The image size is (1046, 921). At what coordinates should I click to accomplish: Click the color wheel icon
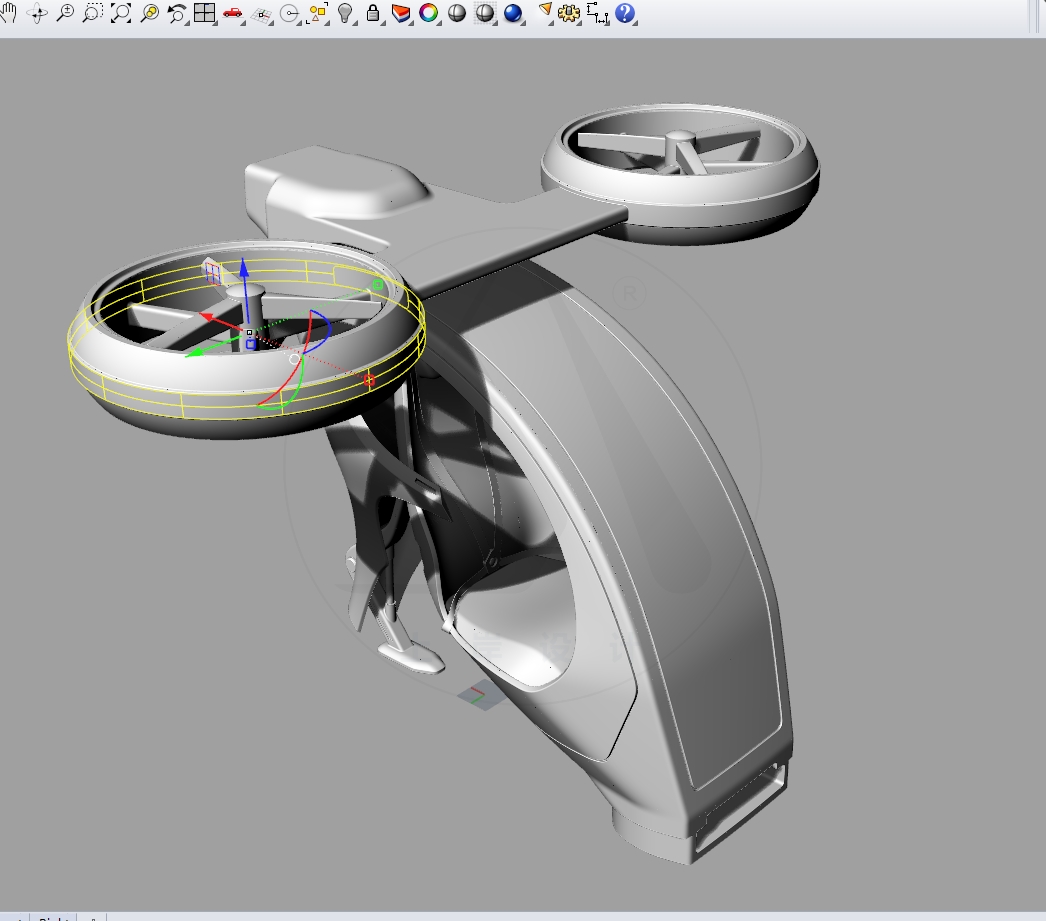point(426,14)
